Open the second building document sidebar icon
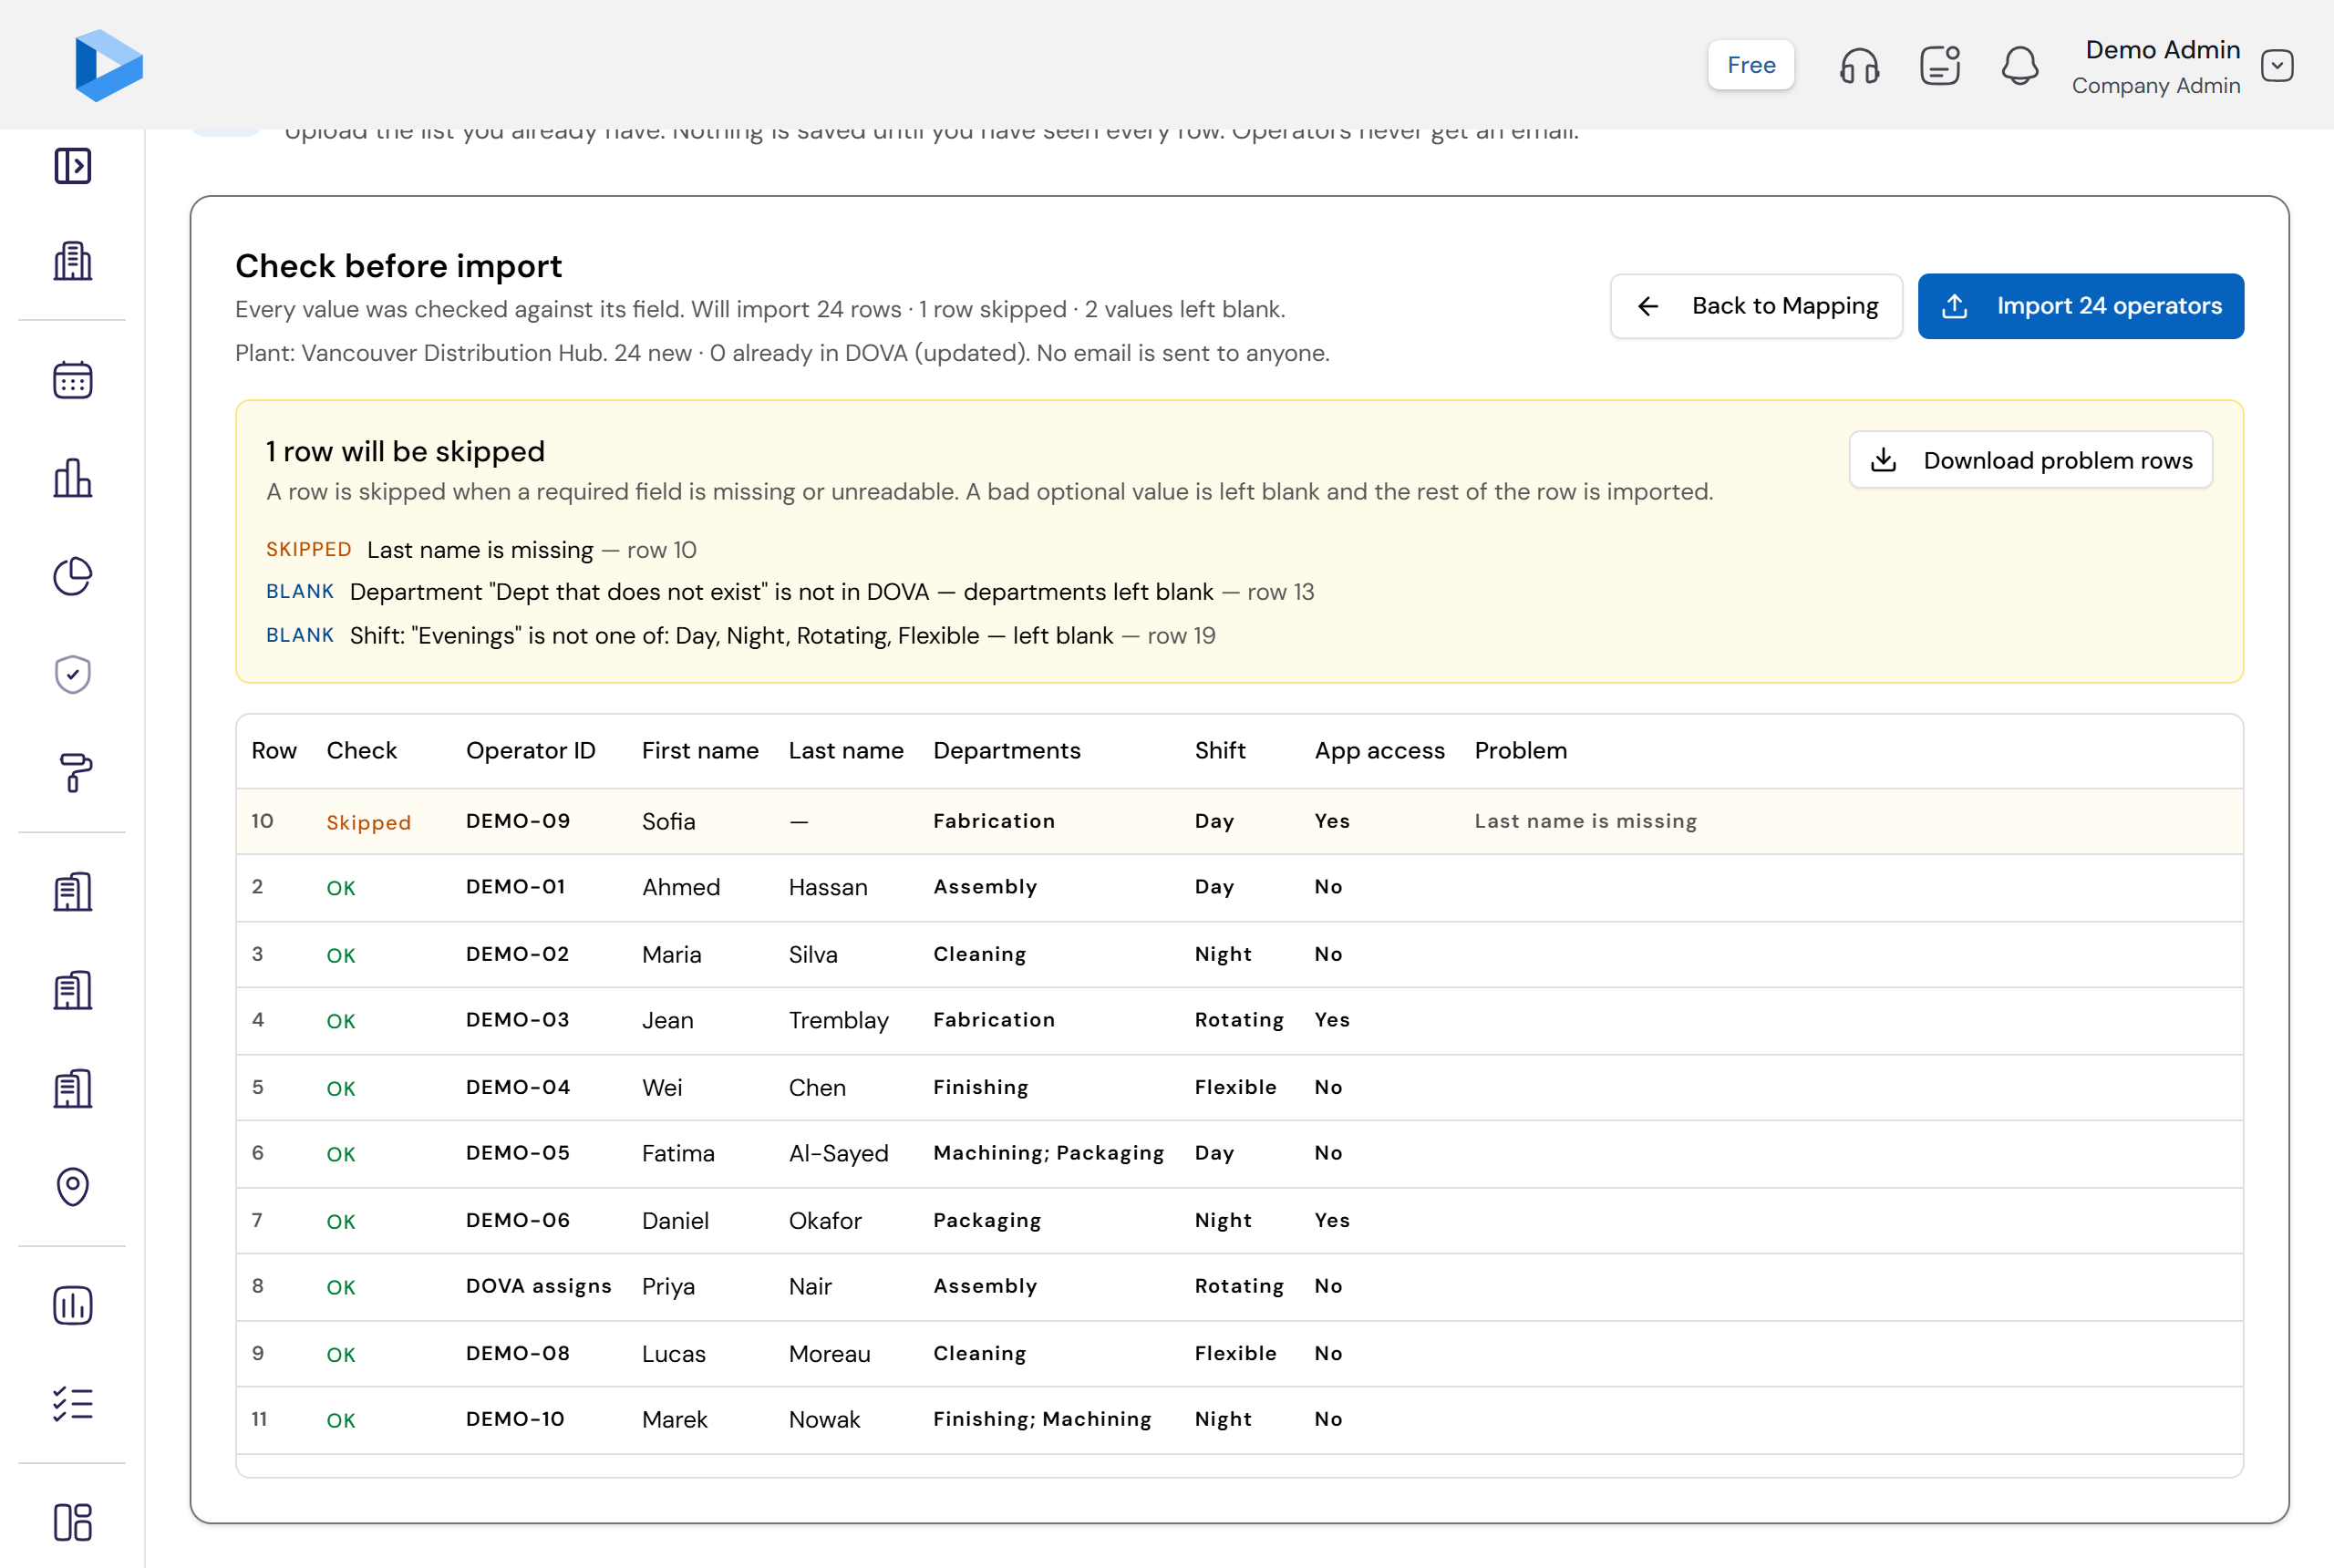Screen dimensions: 2334x1568 pyautogui.click(x=72, y=989)
